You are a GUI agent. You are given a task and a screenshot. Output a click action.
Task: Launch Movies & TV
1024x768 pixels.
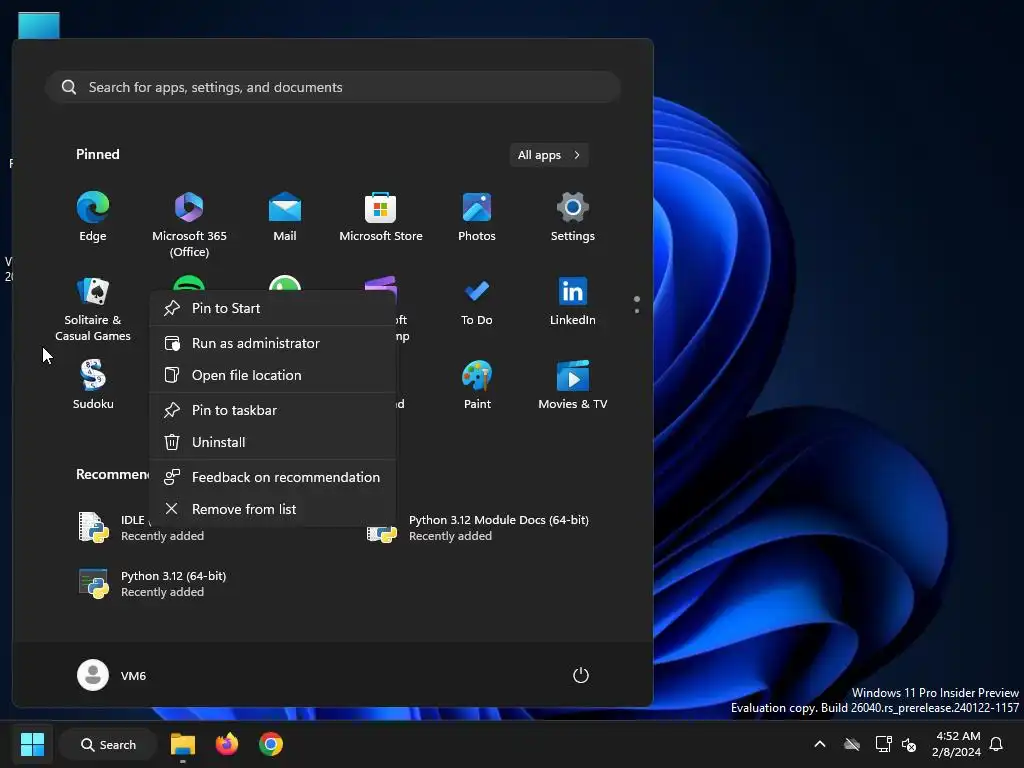tap(573, 385)
